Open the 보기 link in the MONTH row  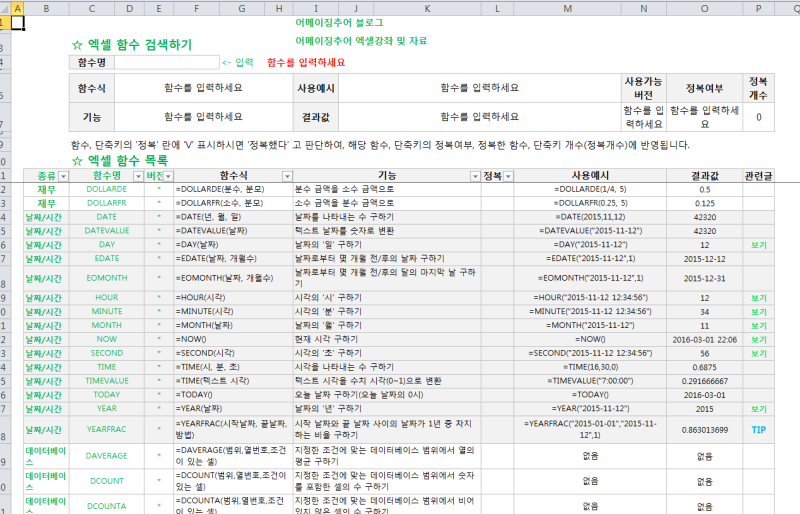click(758, 326)
